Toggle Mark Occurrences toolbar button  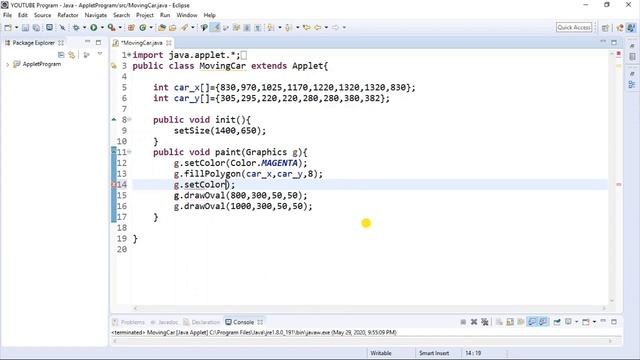(215, 27)
